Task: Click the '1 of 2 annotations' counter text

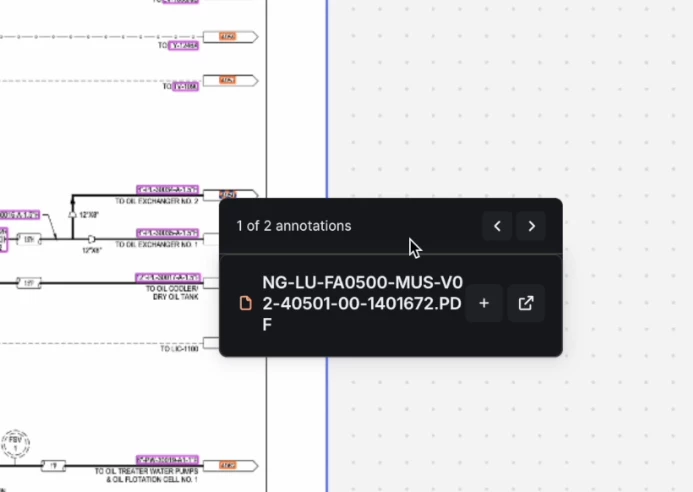Action: click(x=293, y=226)
